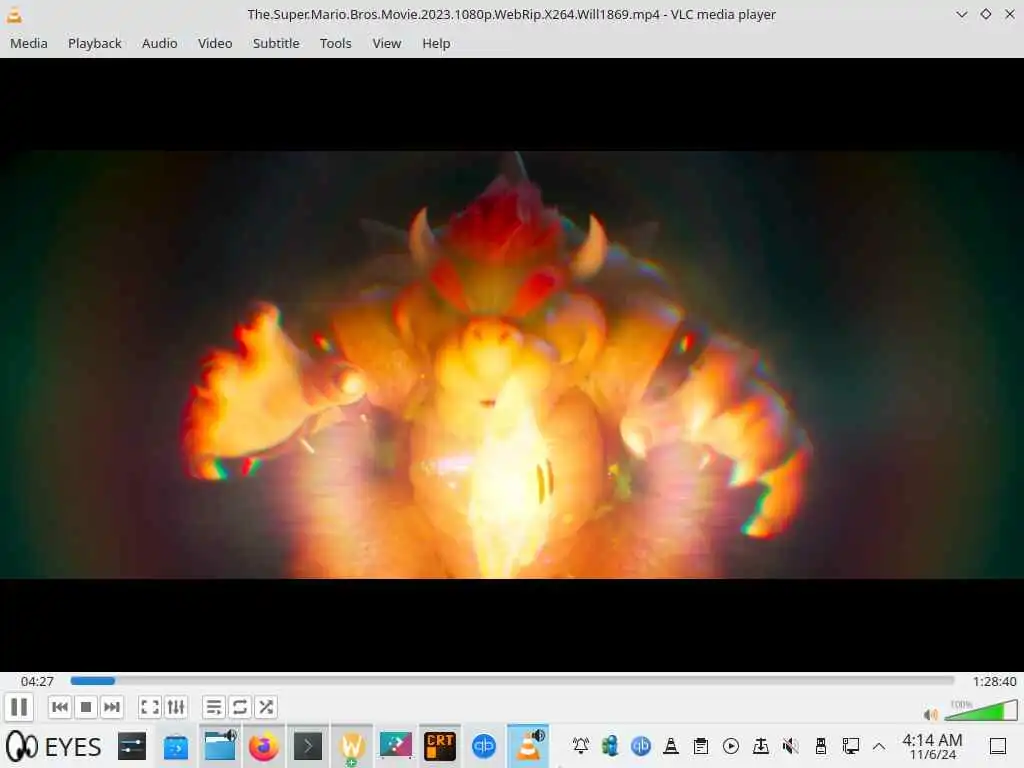Open the yellow W app in taskbar
This screenshot has width=1024, height=768.
pos(351,746)
